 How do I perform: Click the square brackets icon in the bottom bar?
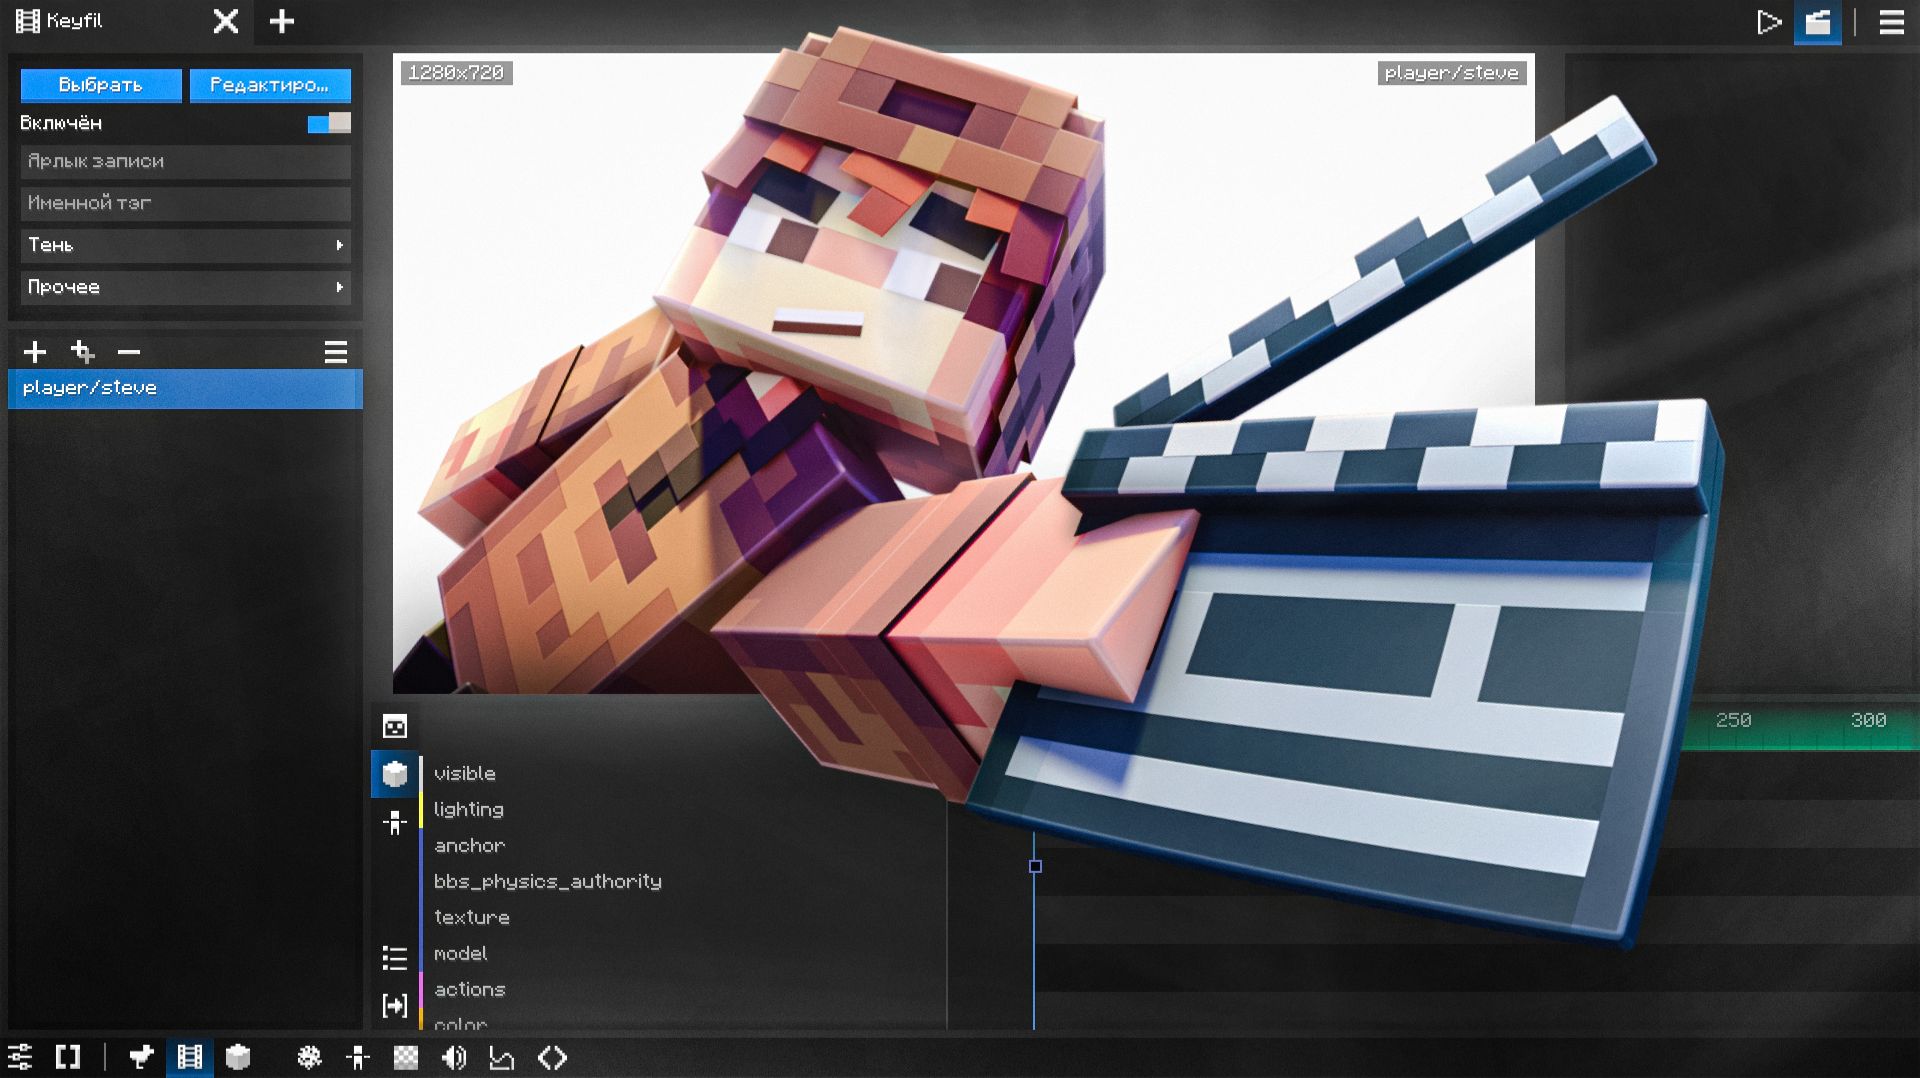pos(68,1057)
